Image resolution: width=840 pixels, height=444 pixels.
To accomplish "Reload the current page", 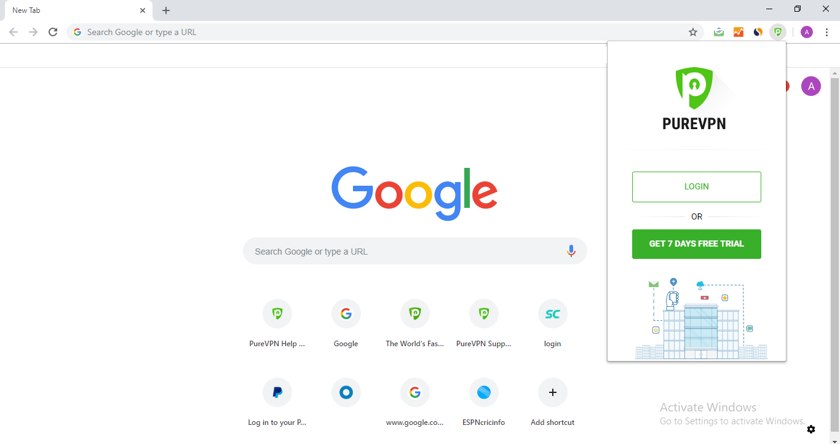I will coord(52,32).
